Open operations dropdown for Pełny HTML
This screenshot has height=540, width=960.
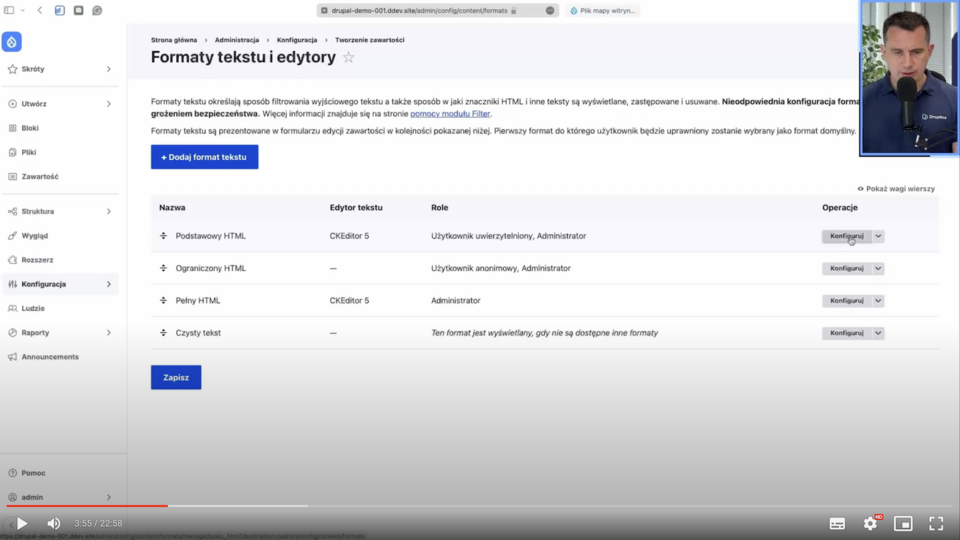(x=878, y=301)
